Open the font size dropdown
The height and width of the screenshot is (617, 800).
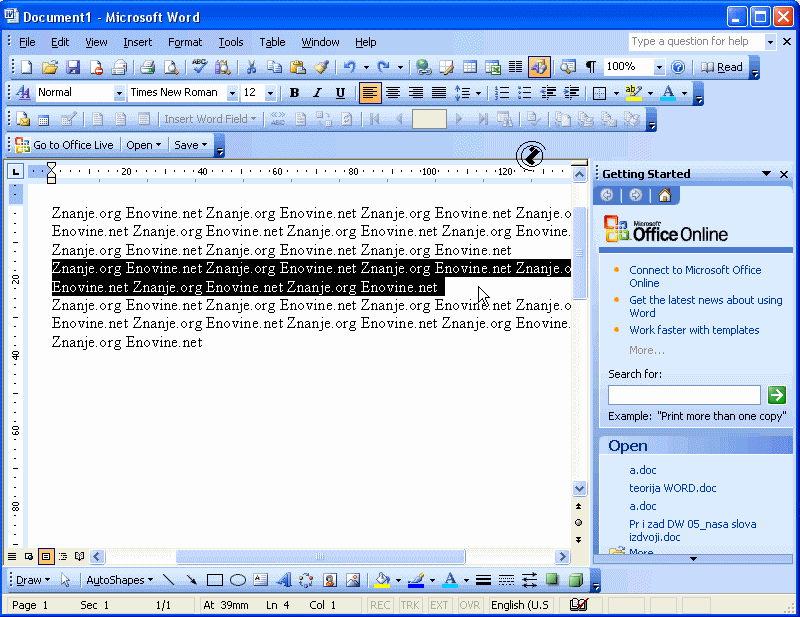(270, 93)
